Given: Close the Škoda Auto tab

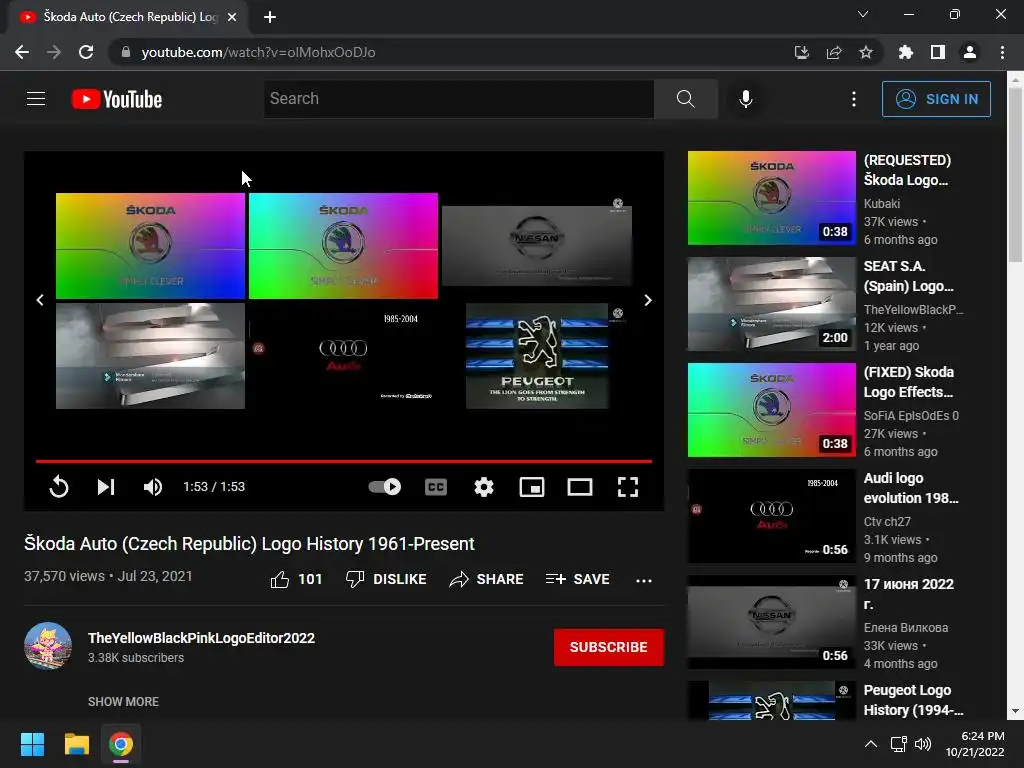Looking at the screenshot, I should (232, 17).
